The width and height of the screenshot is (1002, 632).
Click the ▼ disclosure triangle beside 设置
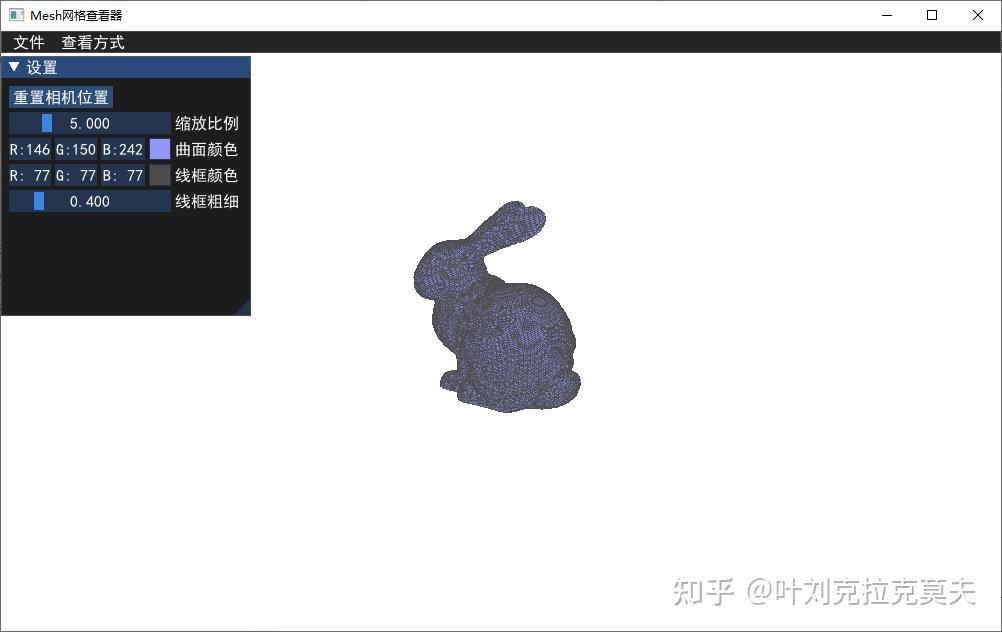click(13, 66)
